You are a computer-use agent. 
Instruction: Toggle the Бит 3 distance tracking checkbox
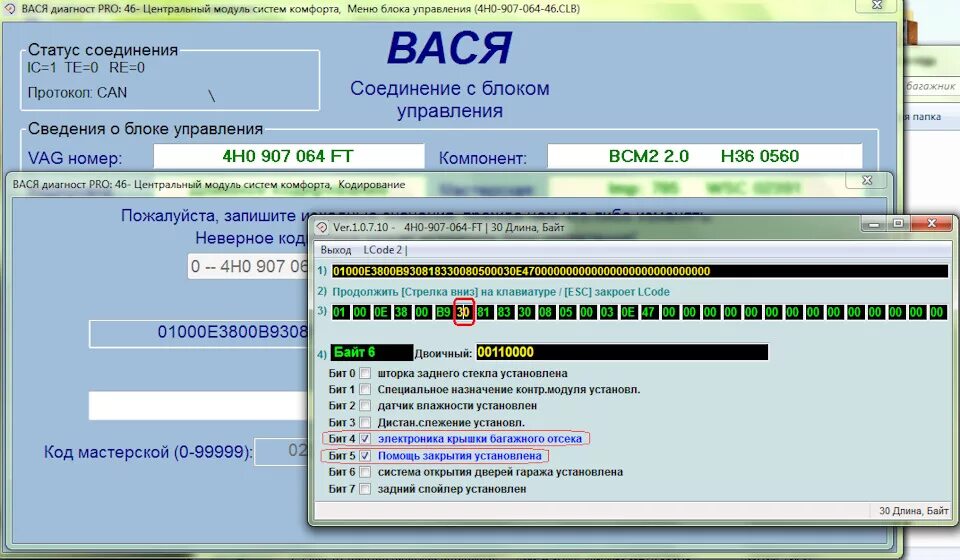[365, 422]
